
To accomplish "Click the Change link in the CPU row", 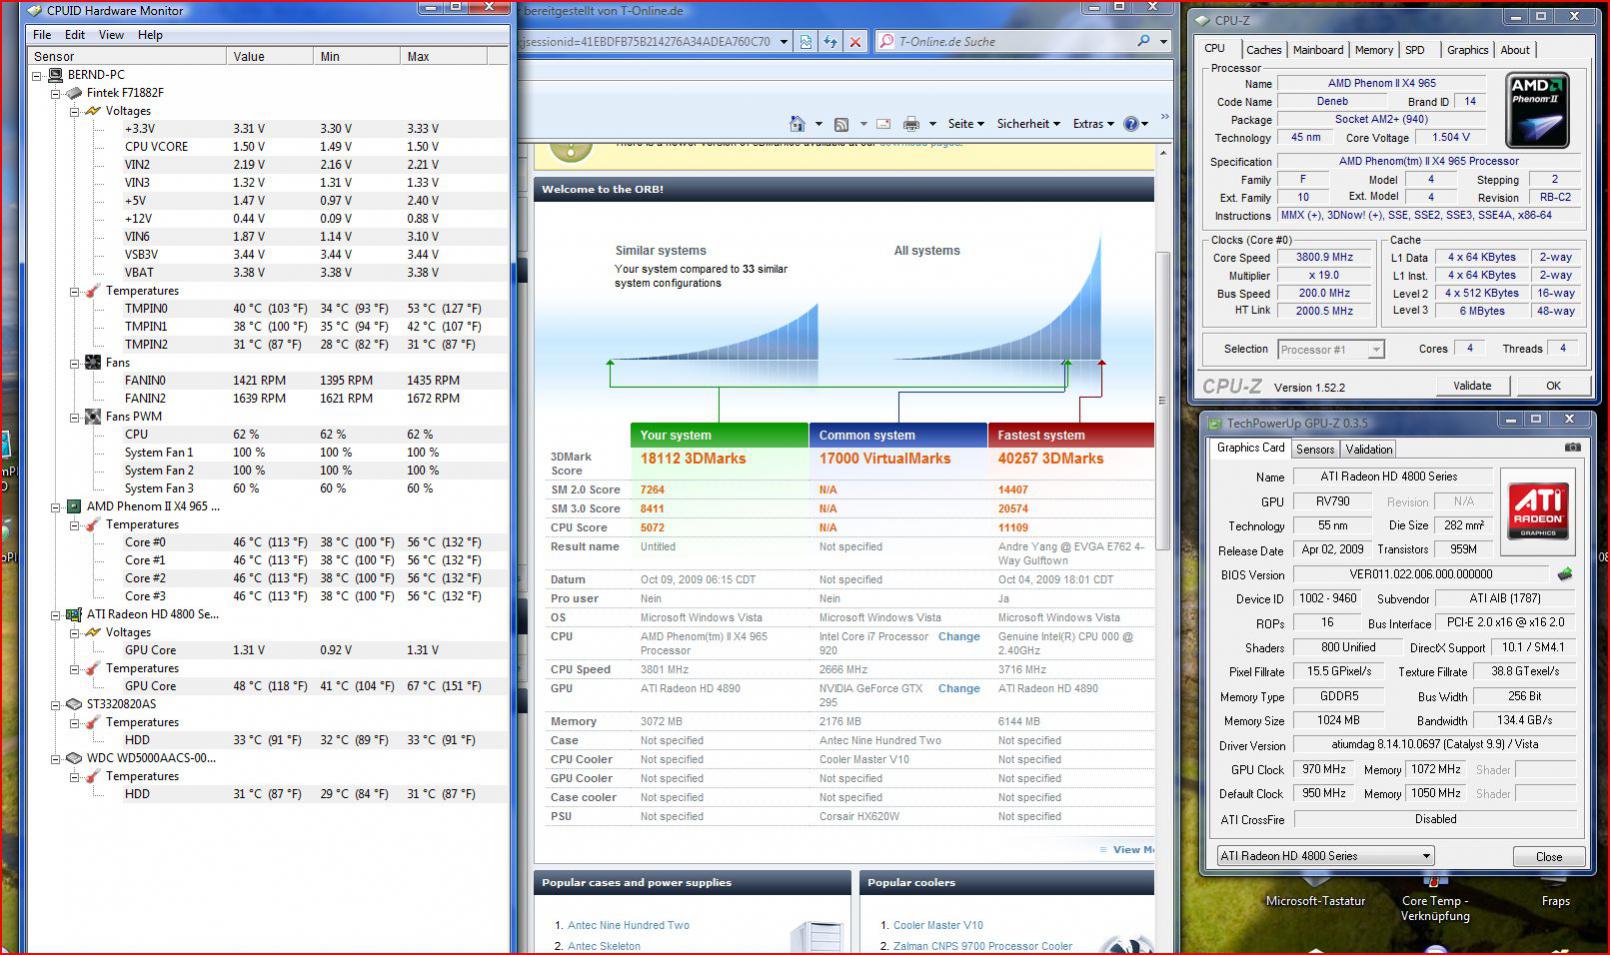I will click(x=959, y=637).
